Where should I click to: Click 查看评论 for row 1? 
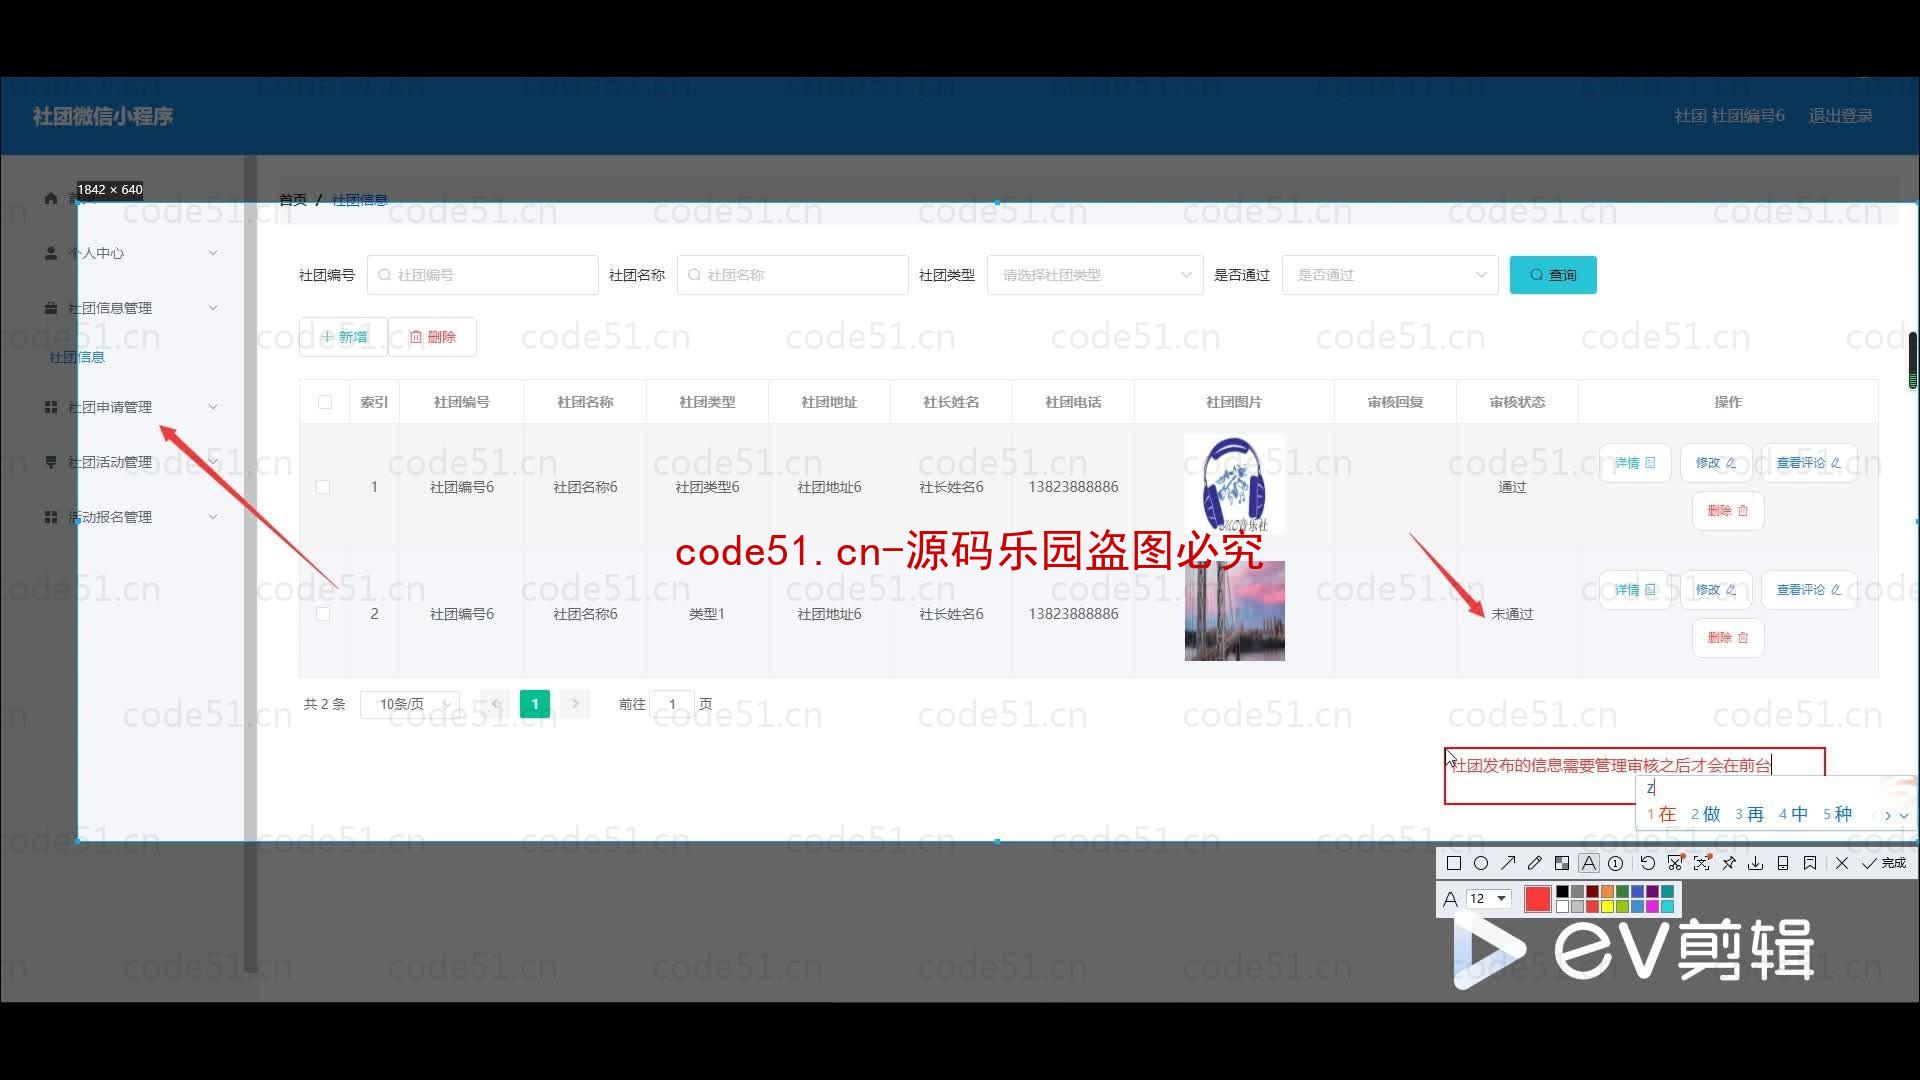tap(1809, 463)
